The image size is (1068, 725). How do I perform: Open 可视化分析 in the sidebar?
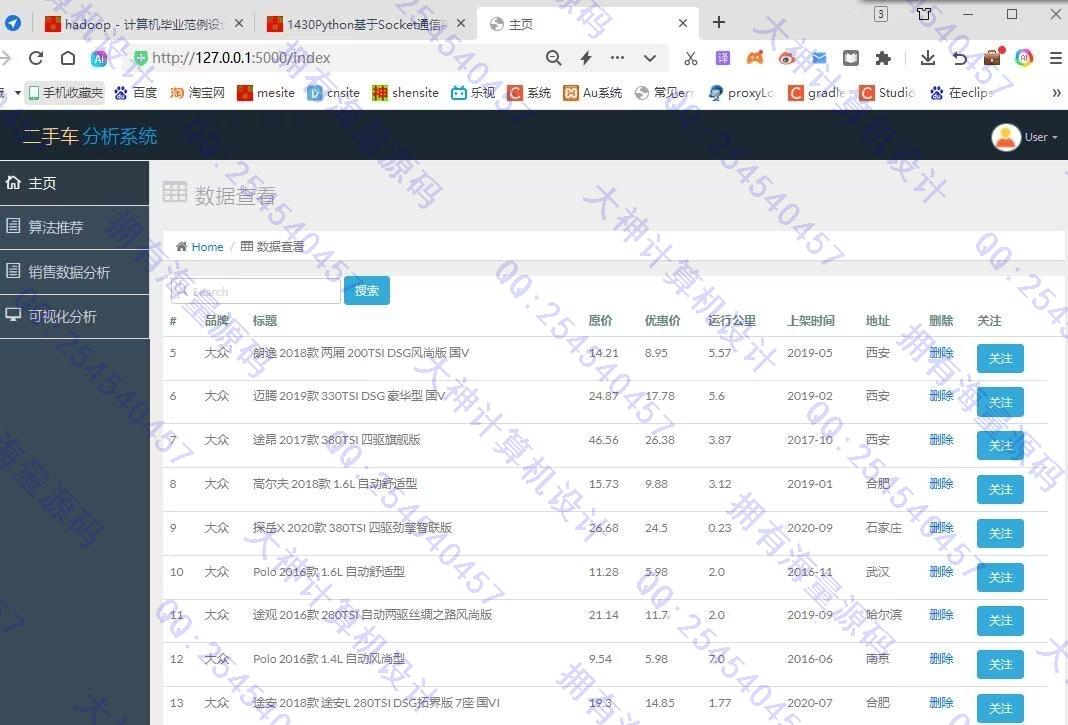click(74, 316)
